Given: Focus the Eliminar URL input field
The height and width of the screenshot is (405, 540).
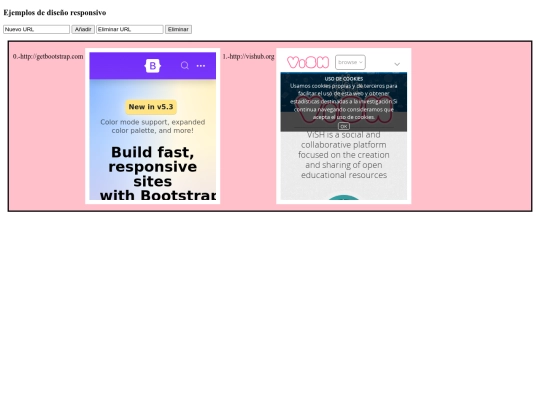Looking at the screenshot, I should point(130,29).
